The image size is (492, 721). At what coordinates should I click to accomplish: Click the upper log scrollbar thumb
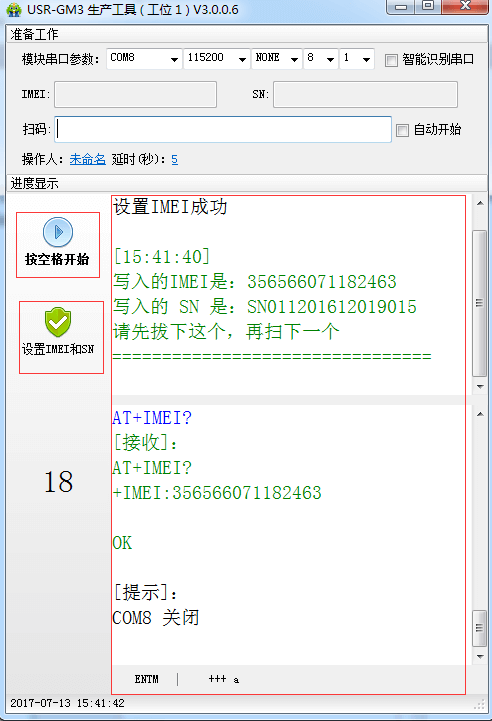point(480,303)
